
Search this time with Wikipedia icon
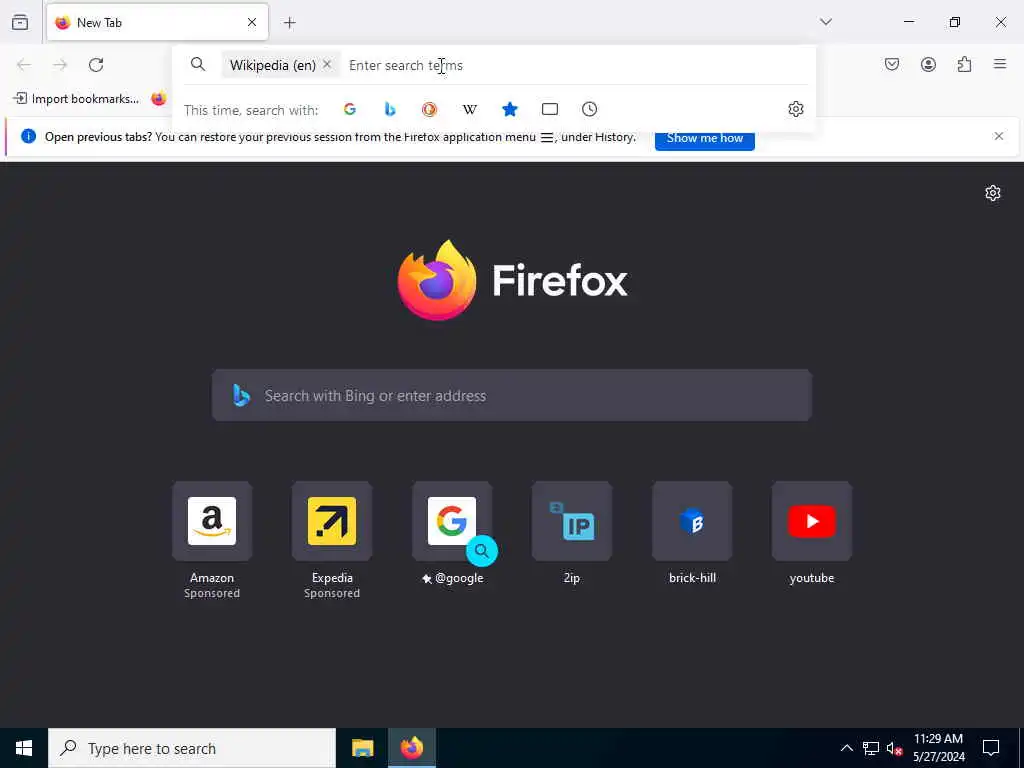[470, 109]
